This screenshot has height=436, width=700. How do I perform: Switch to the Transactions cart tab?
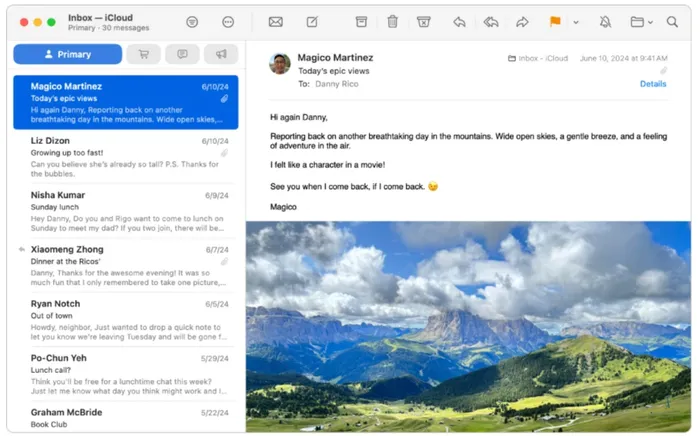coord(144,54)
